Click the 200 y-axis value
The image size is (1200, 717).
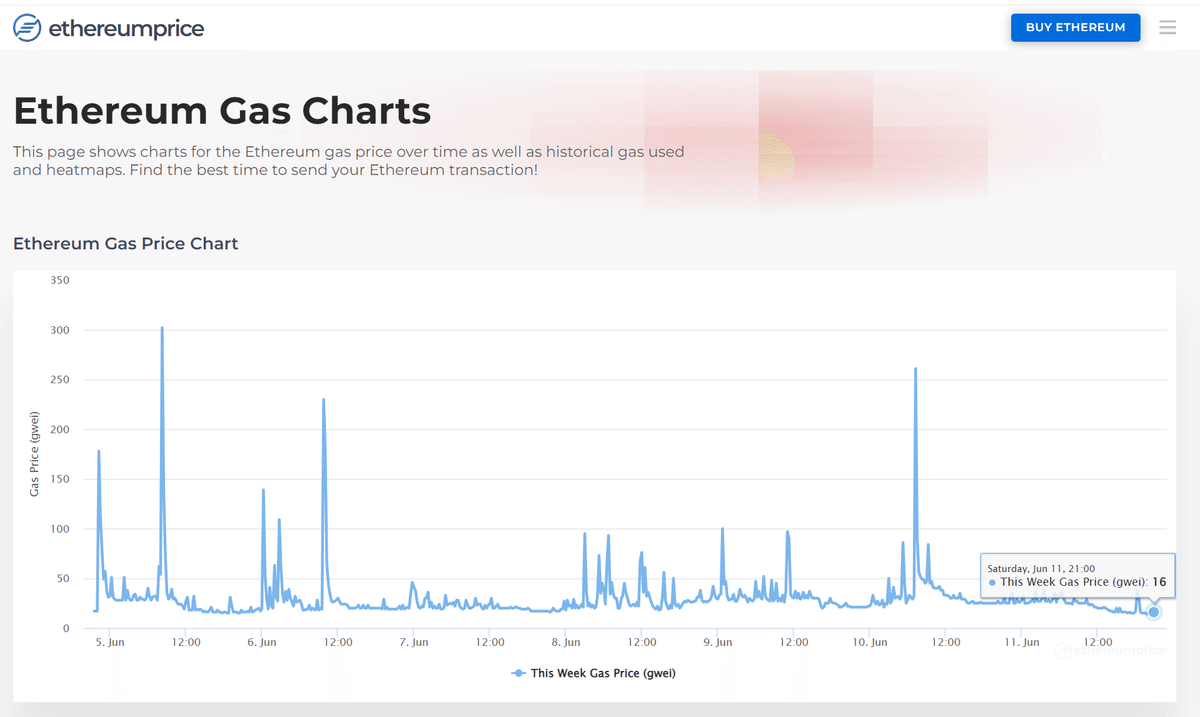pyautogui.click(x=60, y=429)
